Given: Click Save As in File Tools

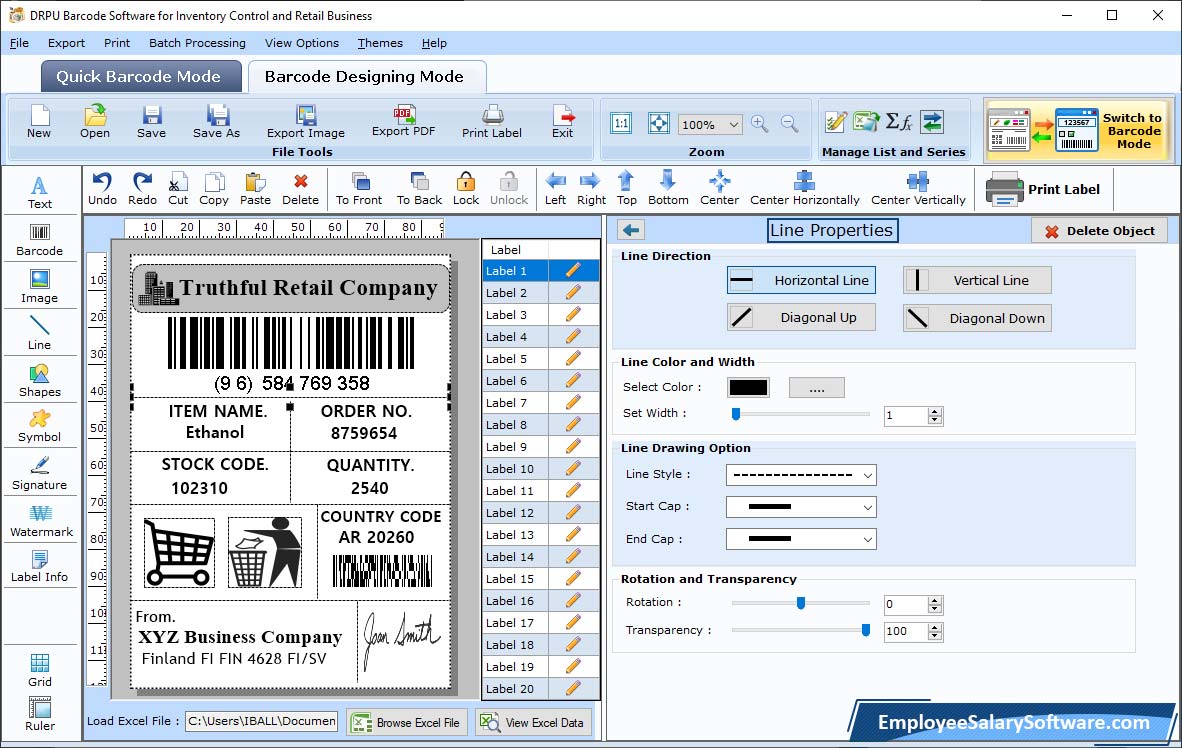Looking at the screenshot, I should 216,122.
